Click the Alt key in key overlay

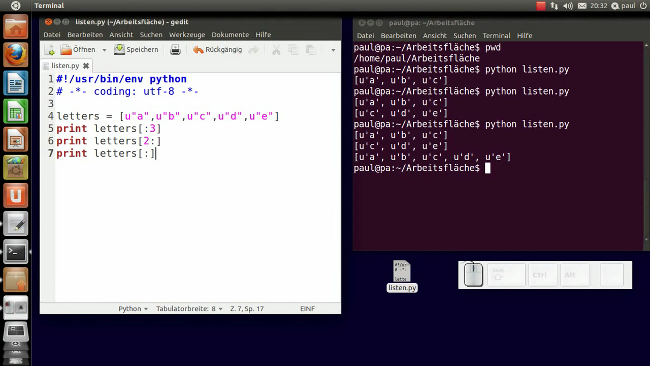(x=575, y=274)
